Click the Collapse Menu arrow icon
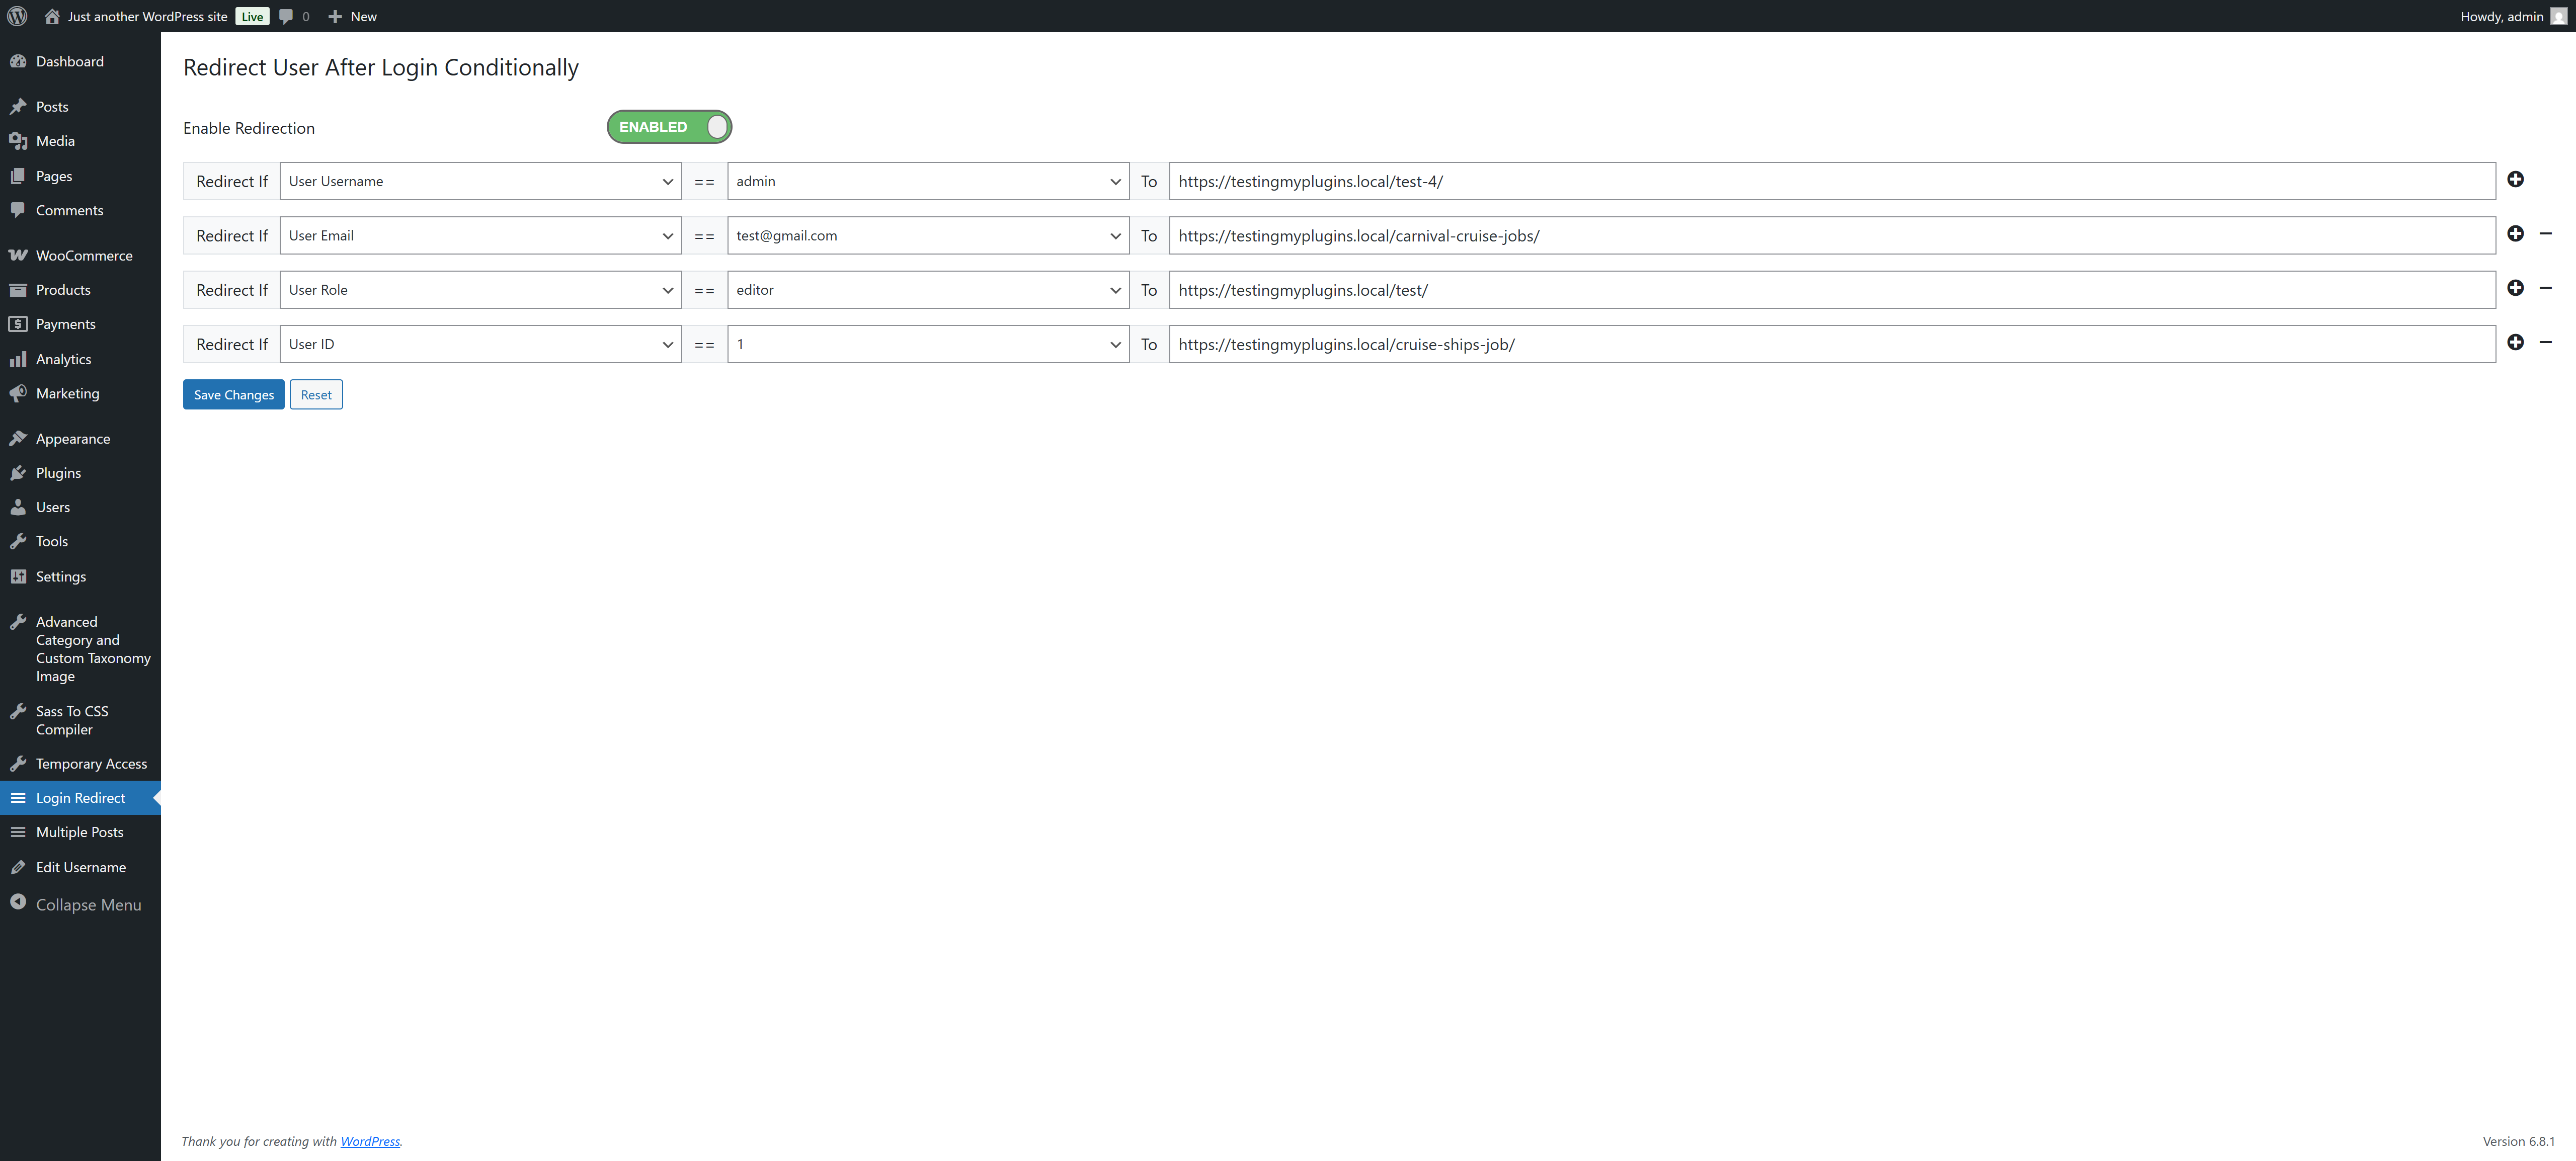This screenshot has height=1161, width=2576. (x=18, y=903)
